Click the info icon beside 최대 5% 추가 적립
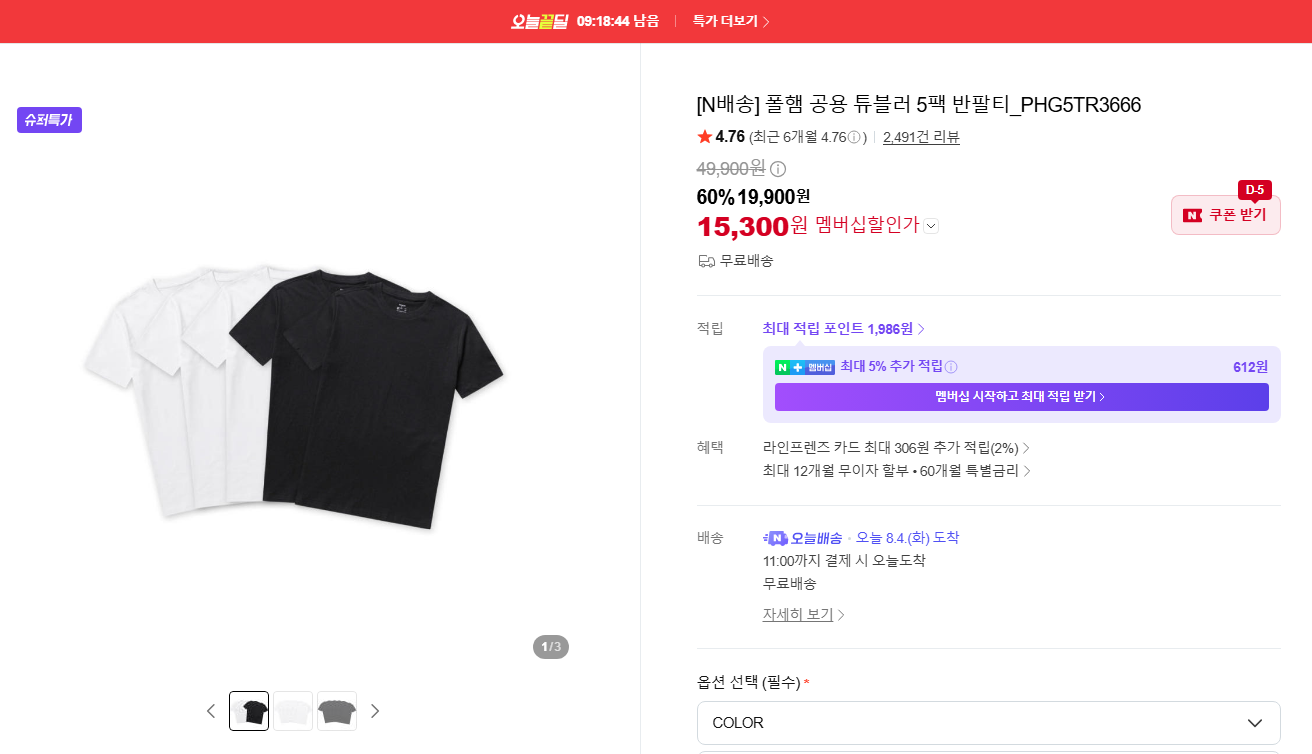Viewport: 1312px width, 754px height. (951, 367)
